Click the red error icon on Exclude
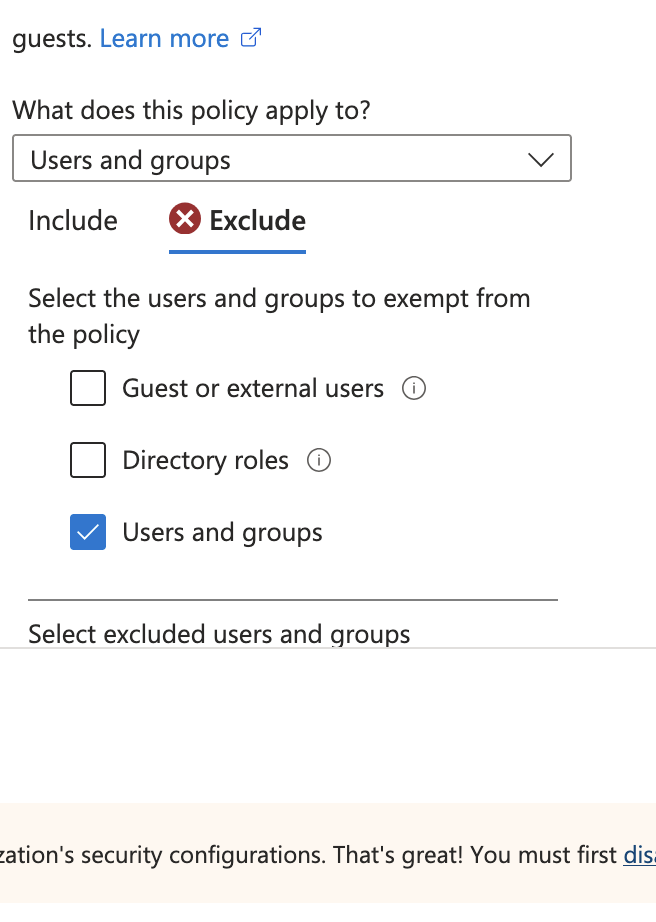Screen dimensions: 656x922 185,219
